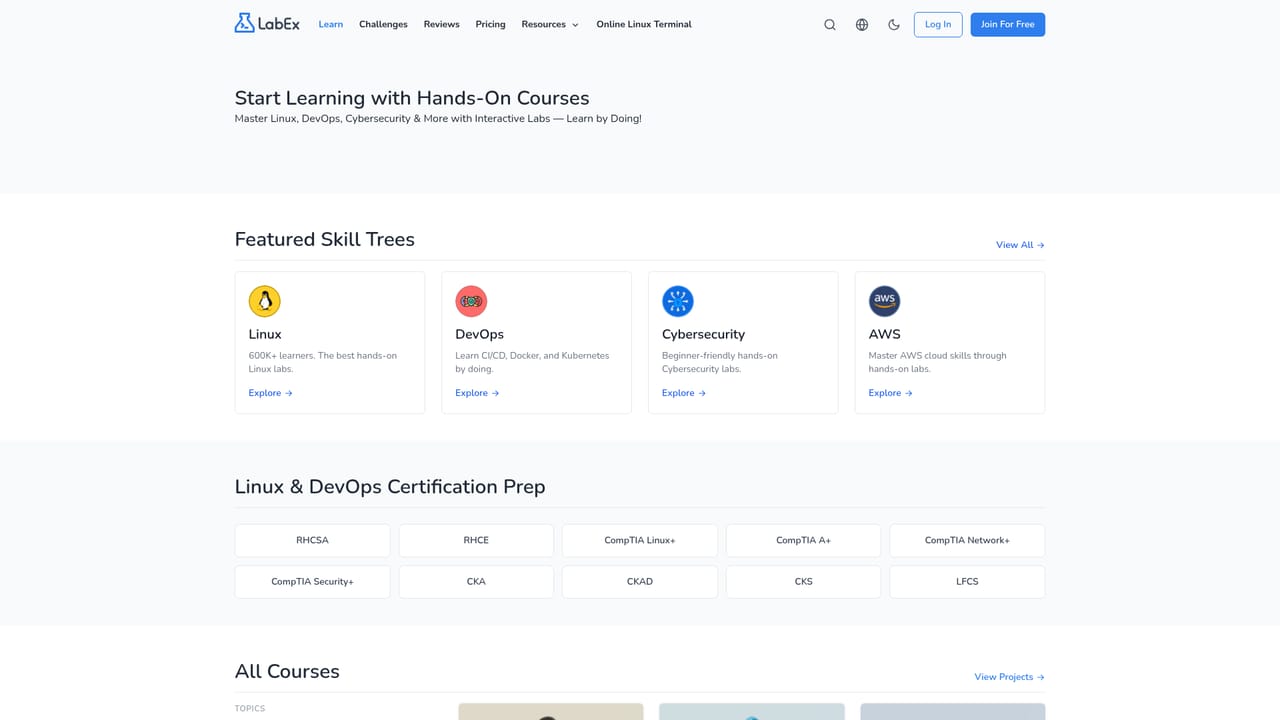Click the Start Learning with Hands-On Courses heading
The width and height of the screenshot is (1280, 720).
[412, 98]
